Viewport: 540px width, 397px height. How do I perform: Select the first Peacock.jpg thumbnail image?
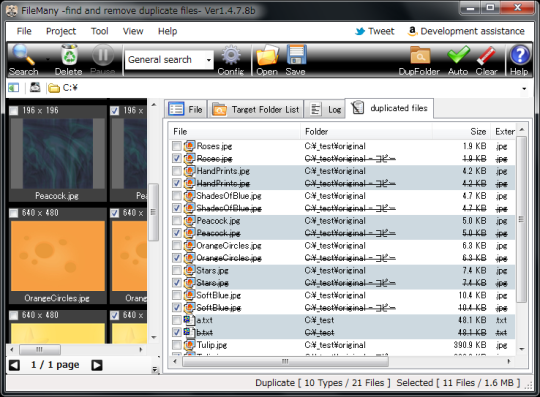tap(58, 154)
